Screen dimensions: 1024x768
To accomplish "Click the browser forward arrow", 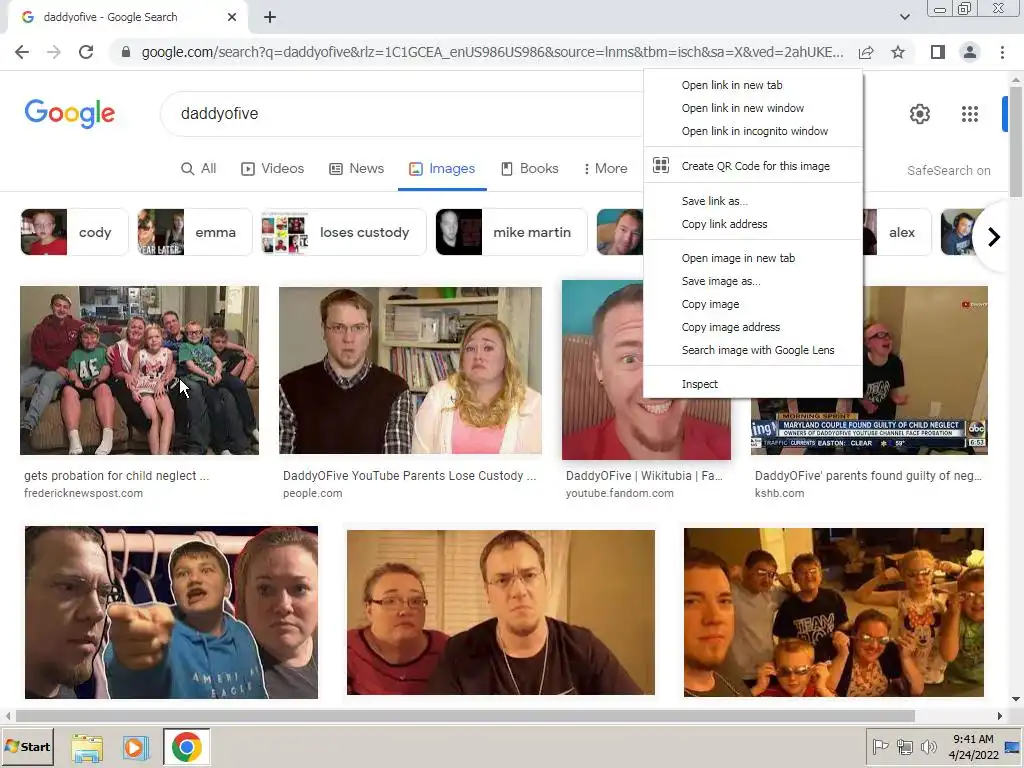I will (54, 52).
